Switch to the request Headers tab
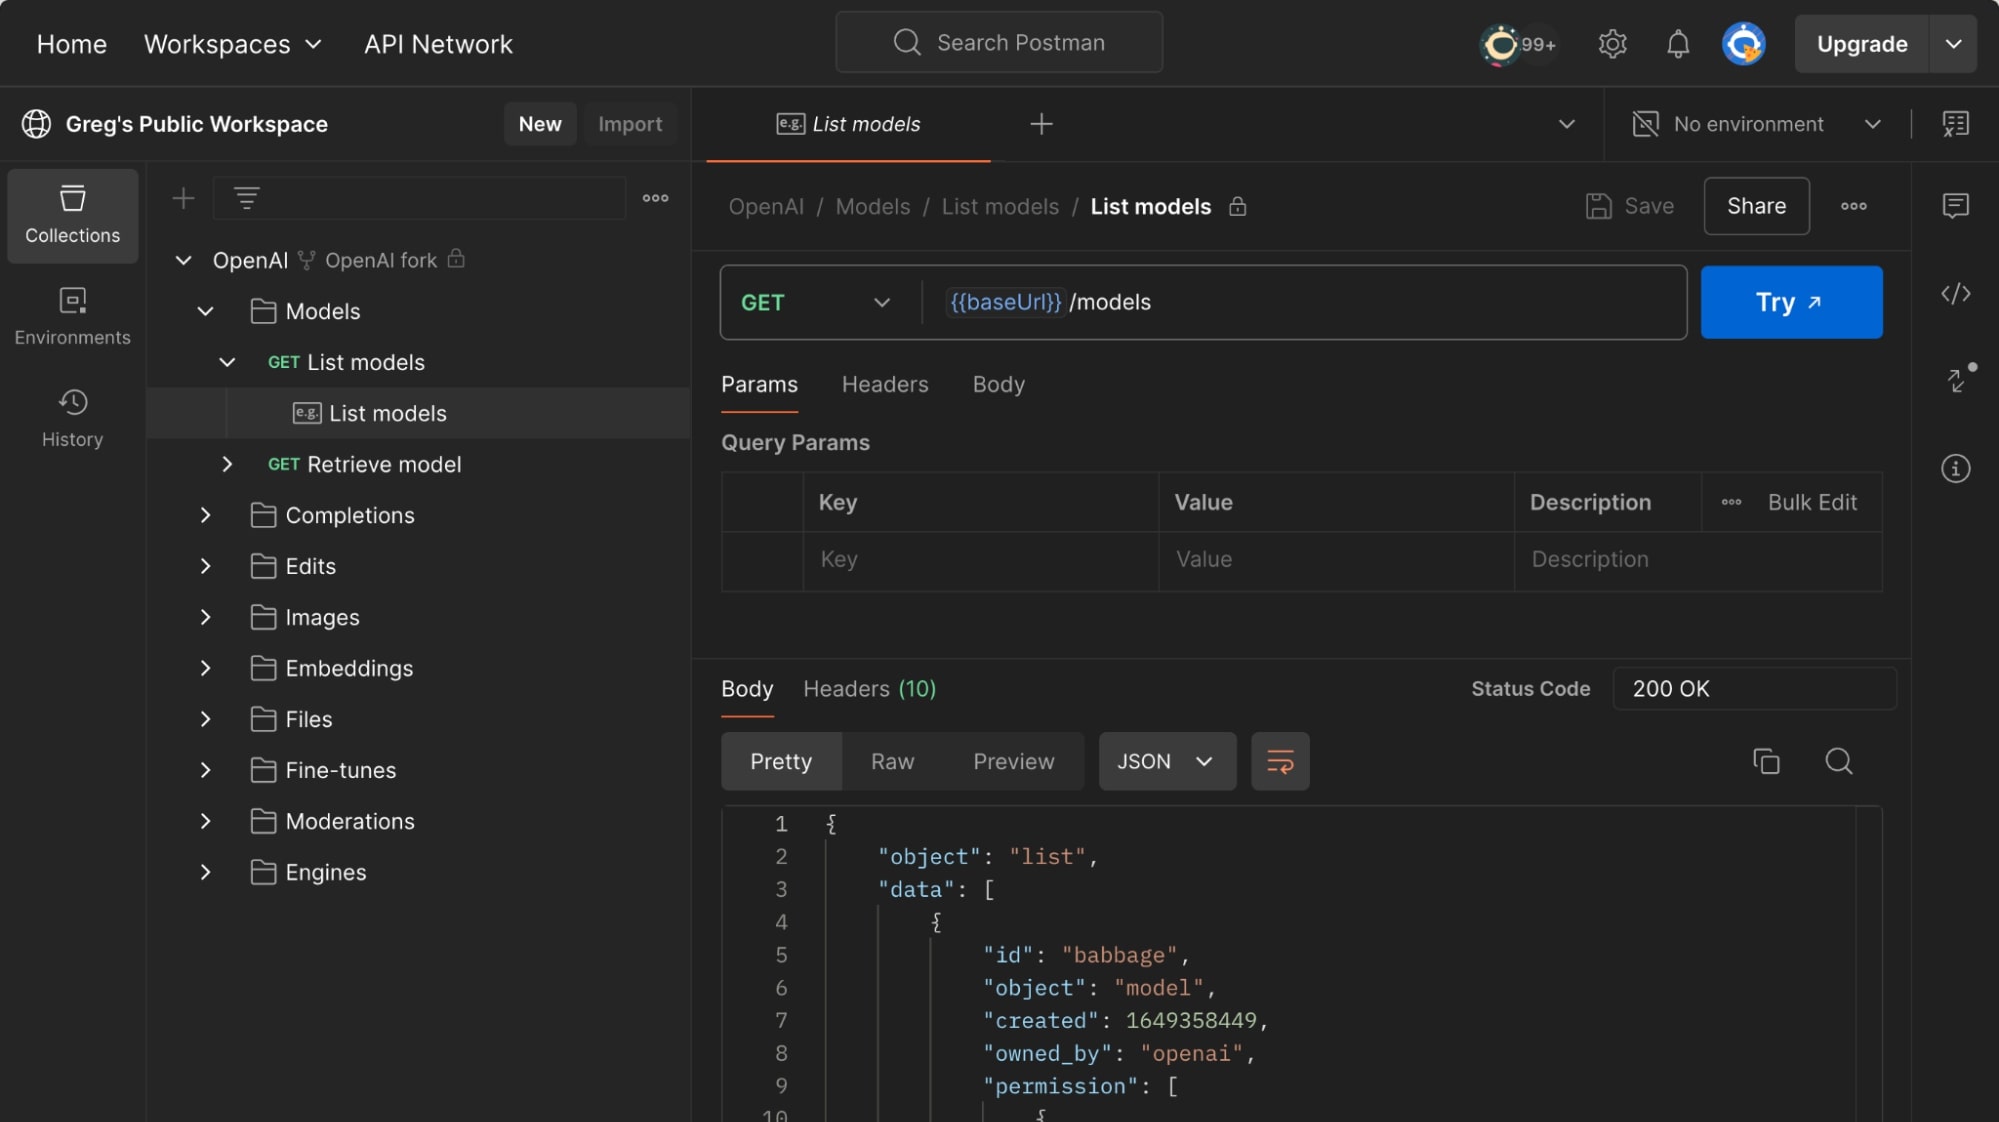 pos(885,385)
